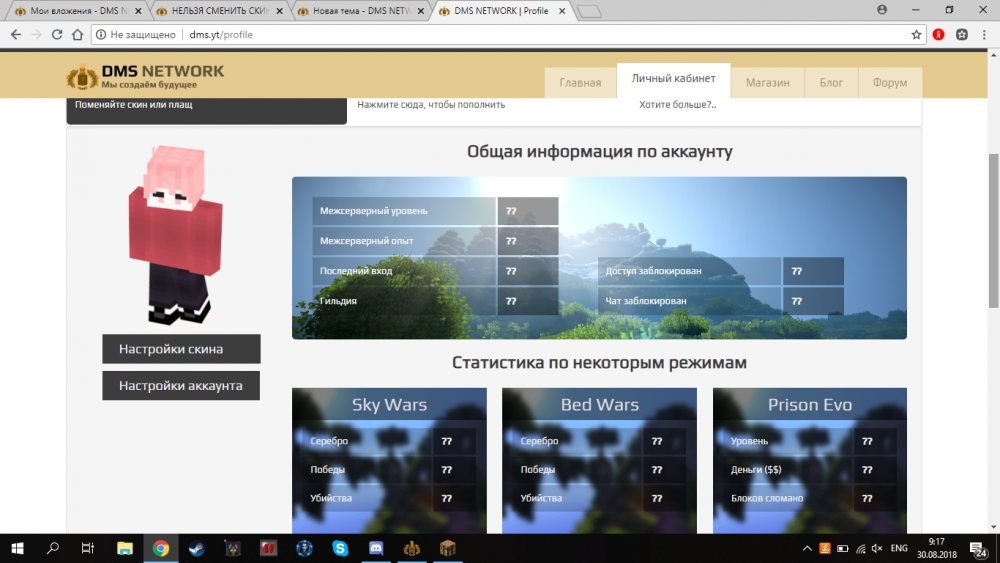Click the browser Home icon

[77, 34]
